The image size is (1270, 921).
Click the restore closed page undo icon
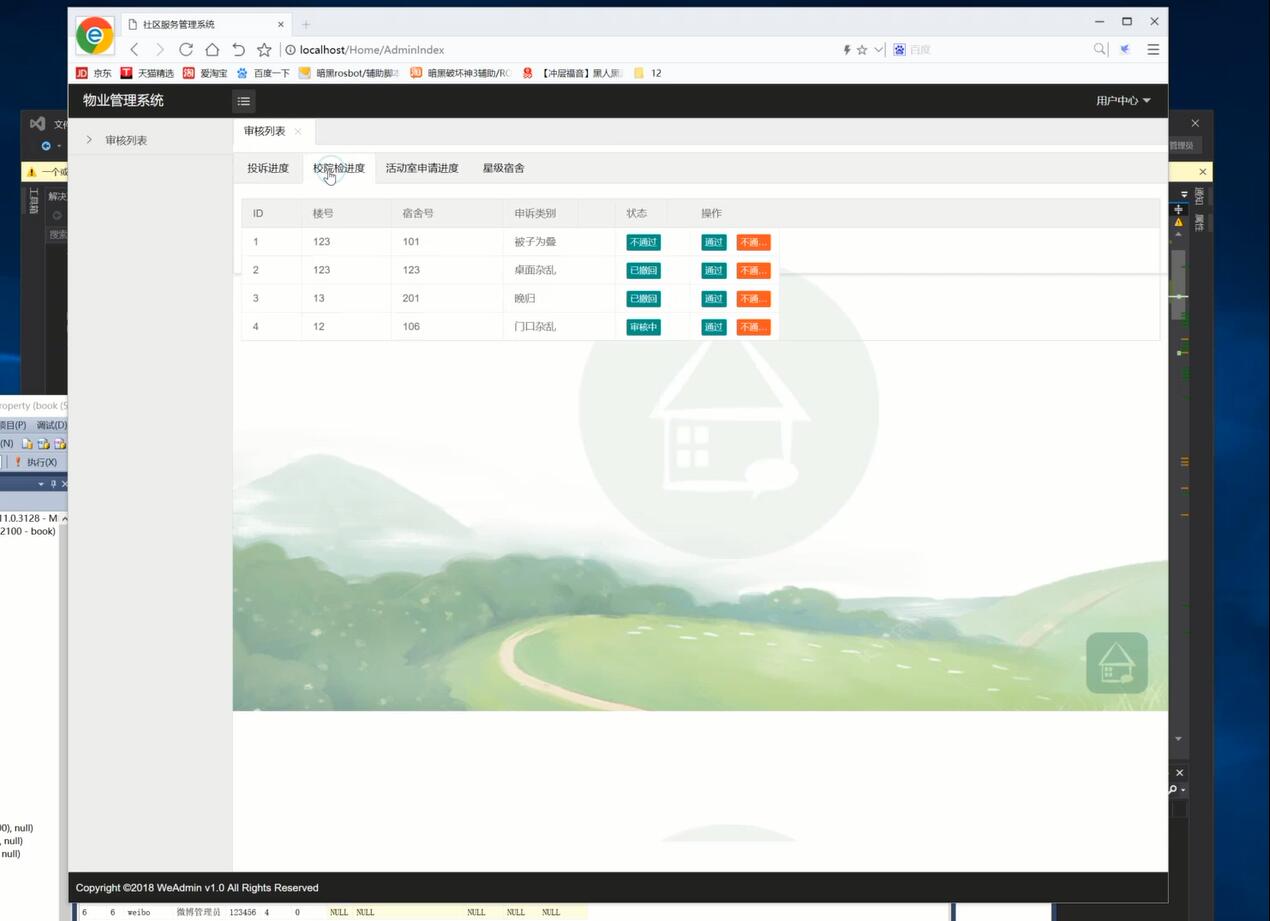tap(238, 50)
